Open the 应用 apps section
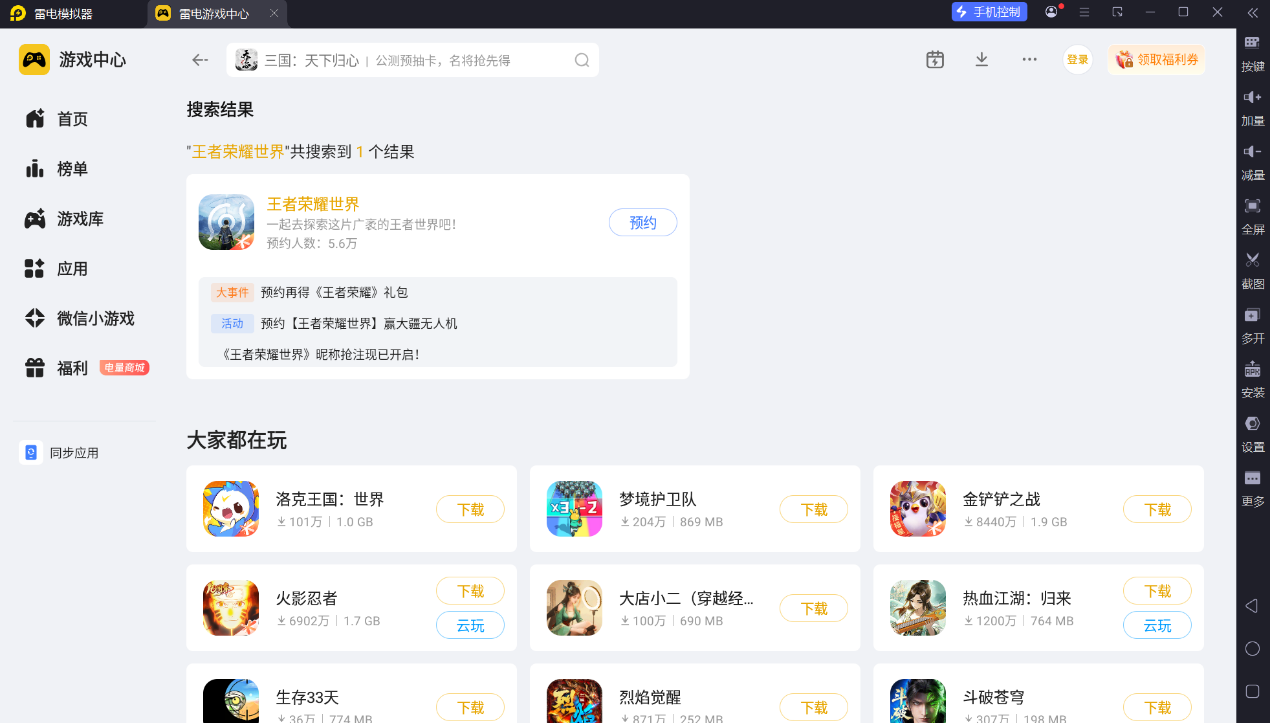 (x=57, y=269)
